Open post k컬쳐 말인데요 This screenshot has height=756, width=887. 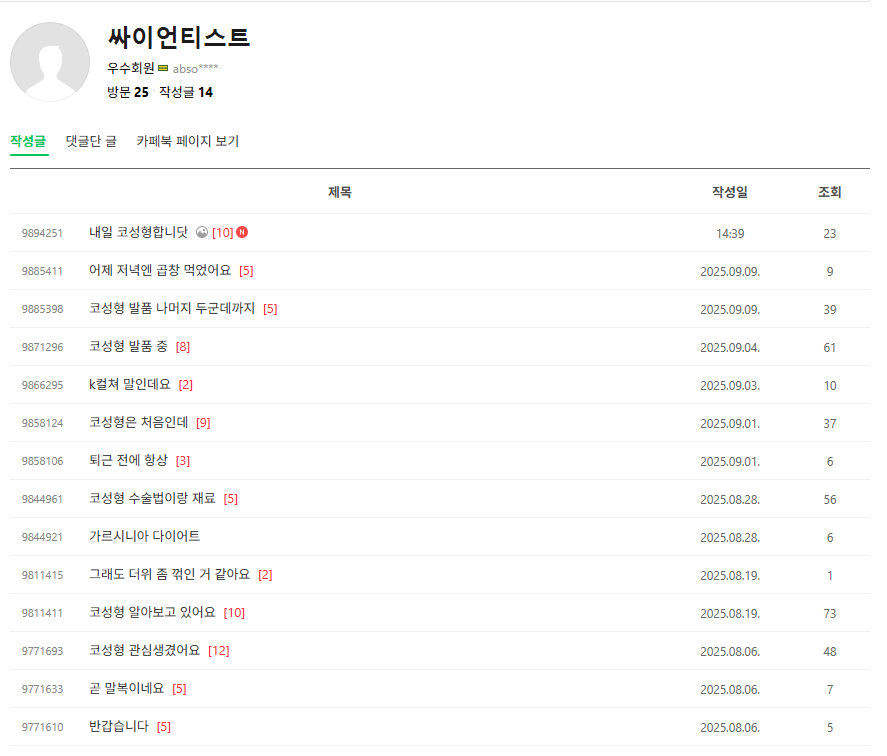click(130, 384)
